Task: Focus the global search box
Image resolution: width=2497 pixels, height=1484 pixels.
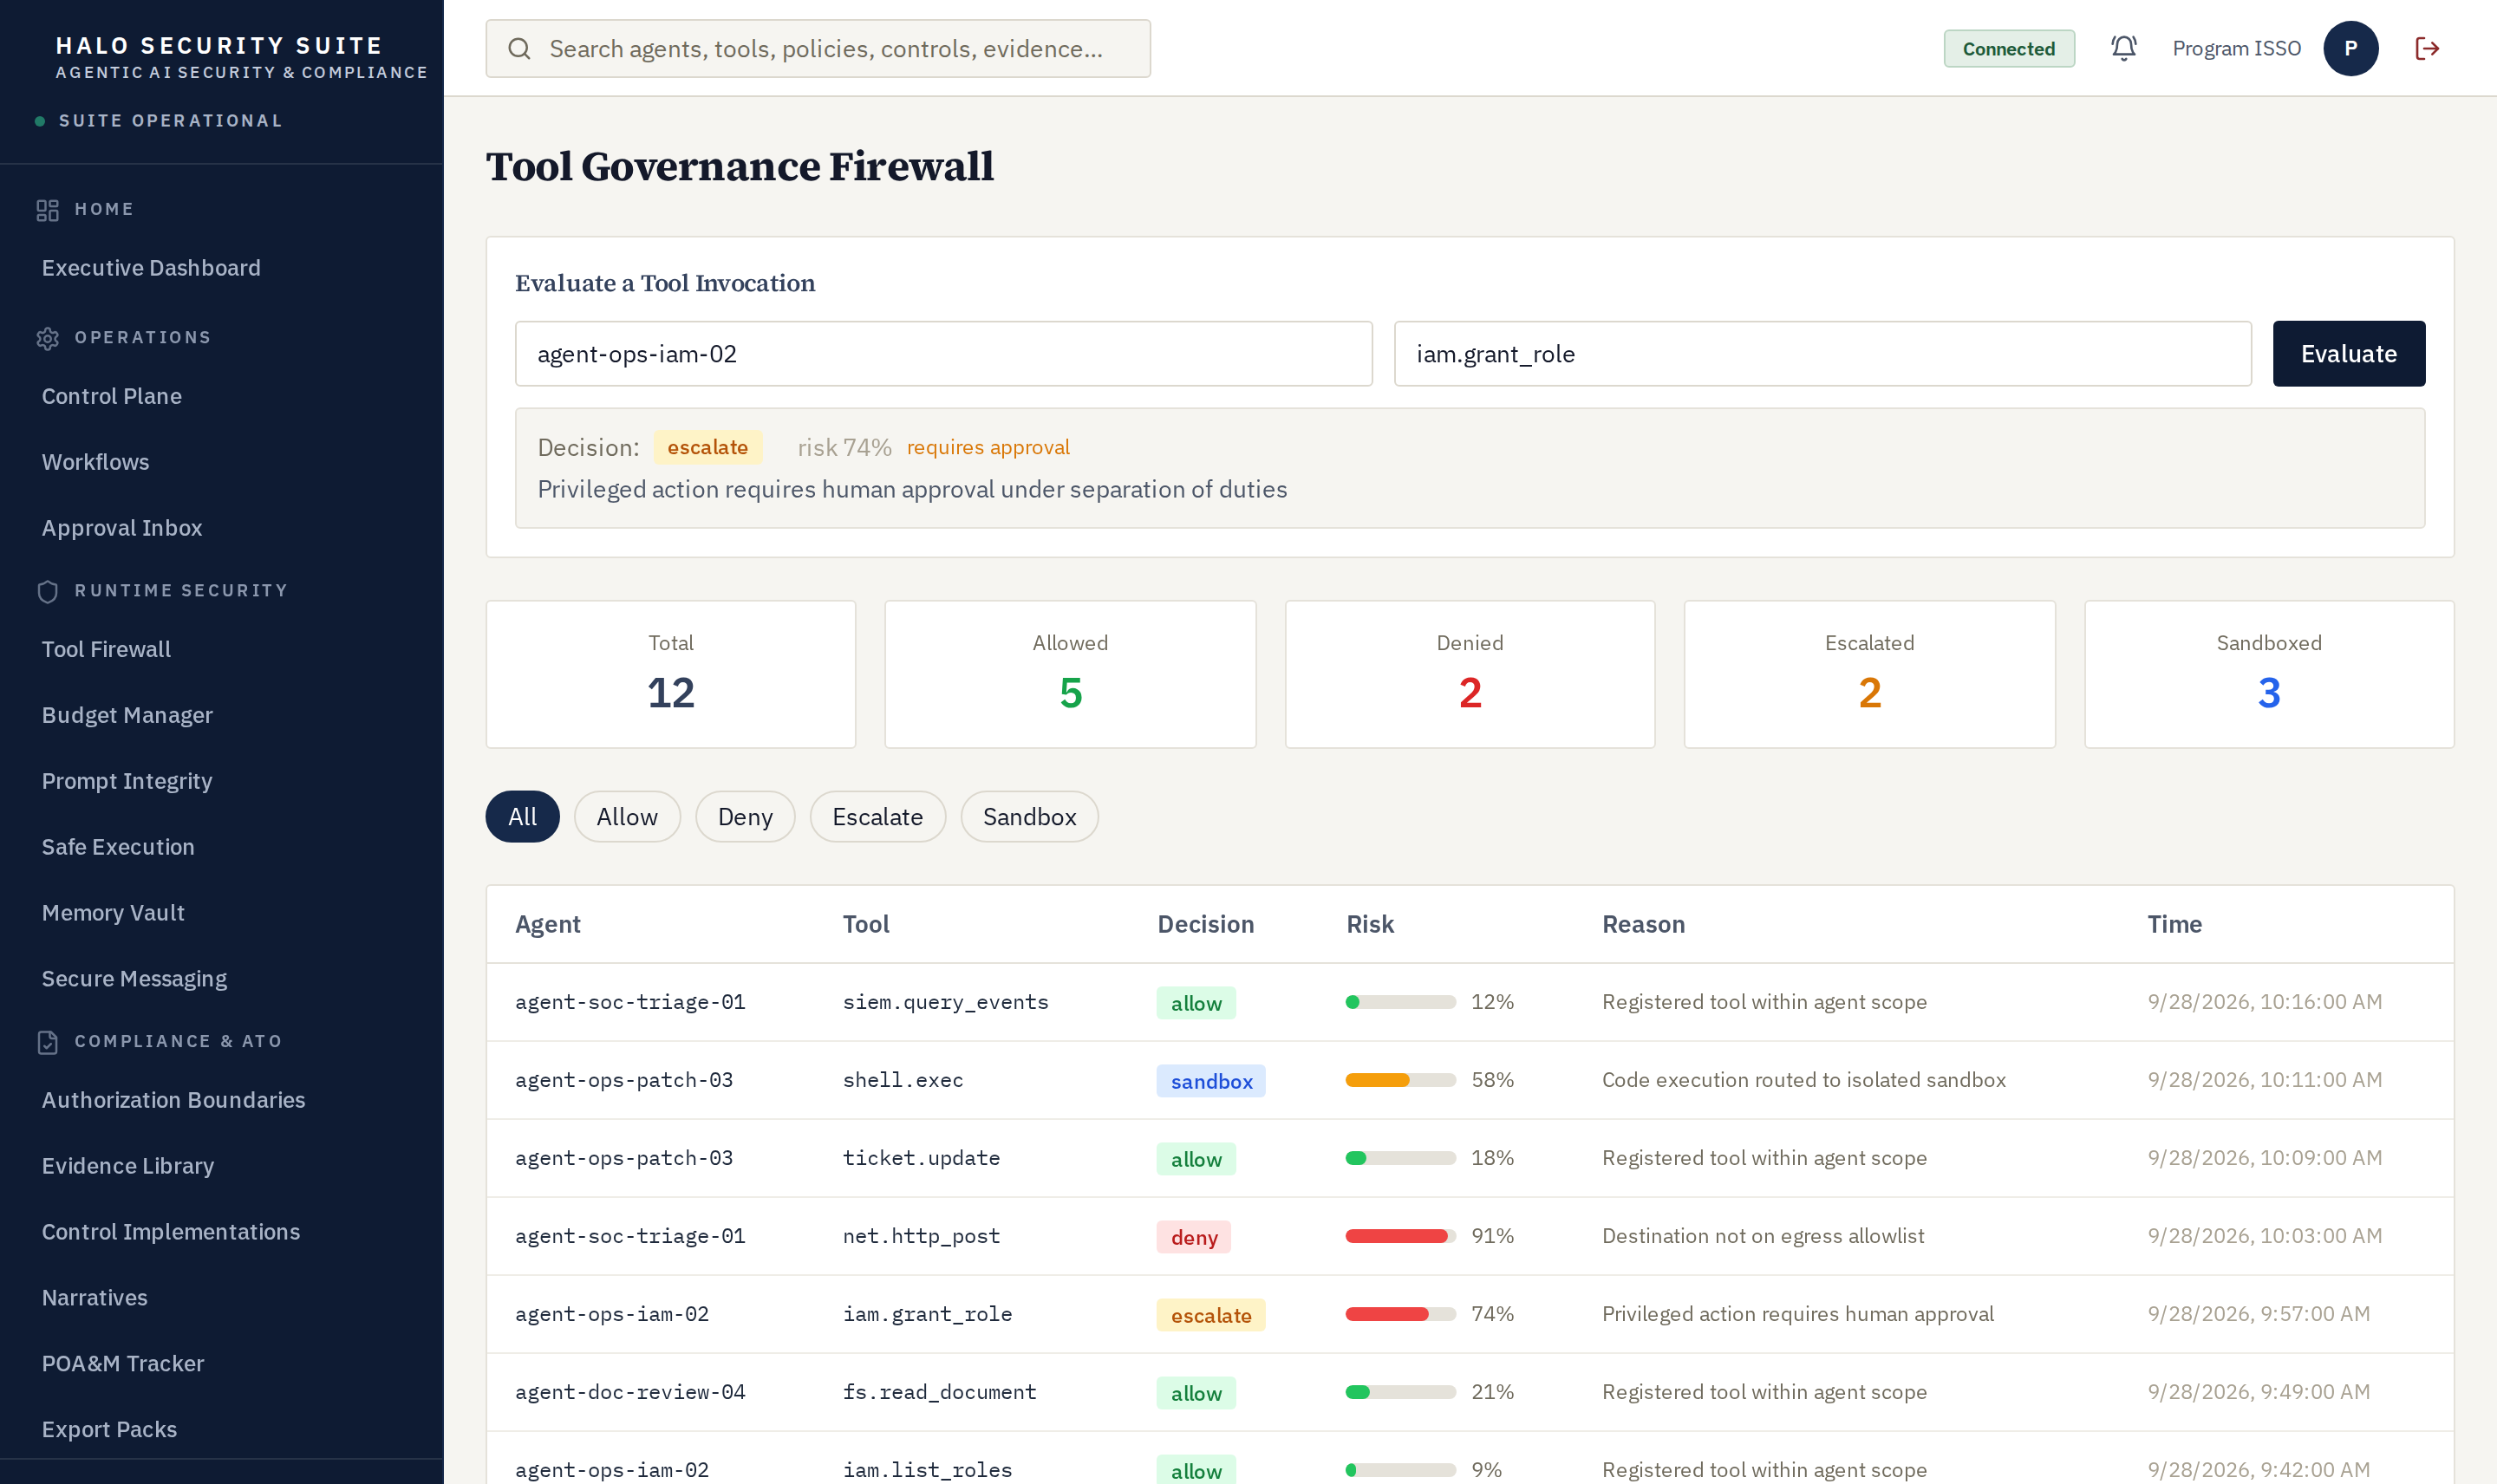Action: point(818,48)
